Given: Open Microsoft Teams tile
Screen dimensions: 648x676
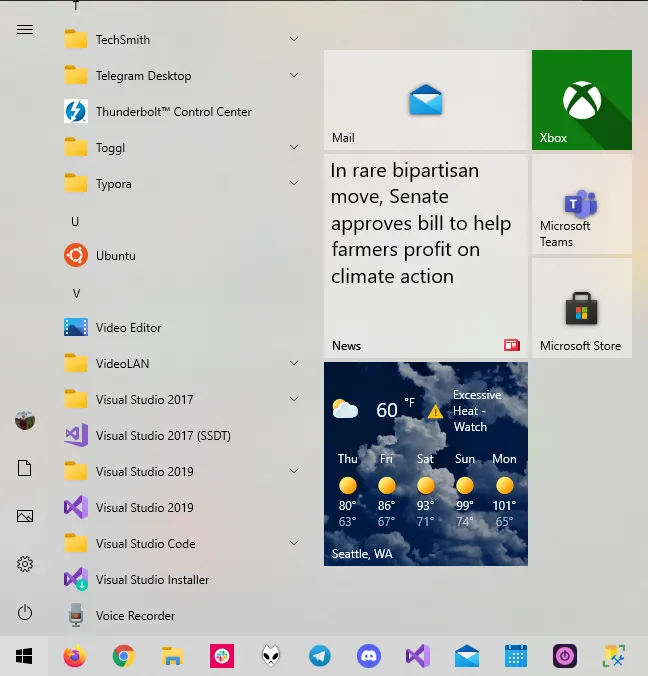Looking at the screenshot, I should coord(581,204).
